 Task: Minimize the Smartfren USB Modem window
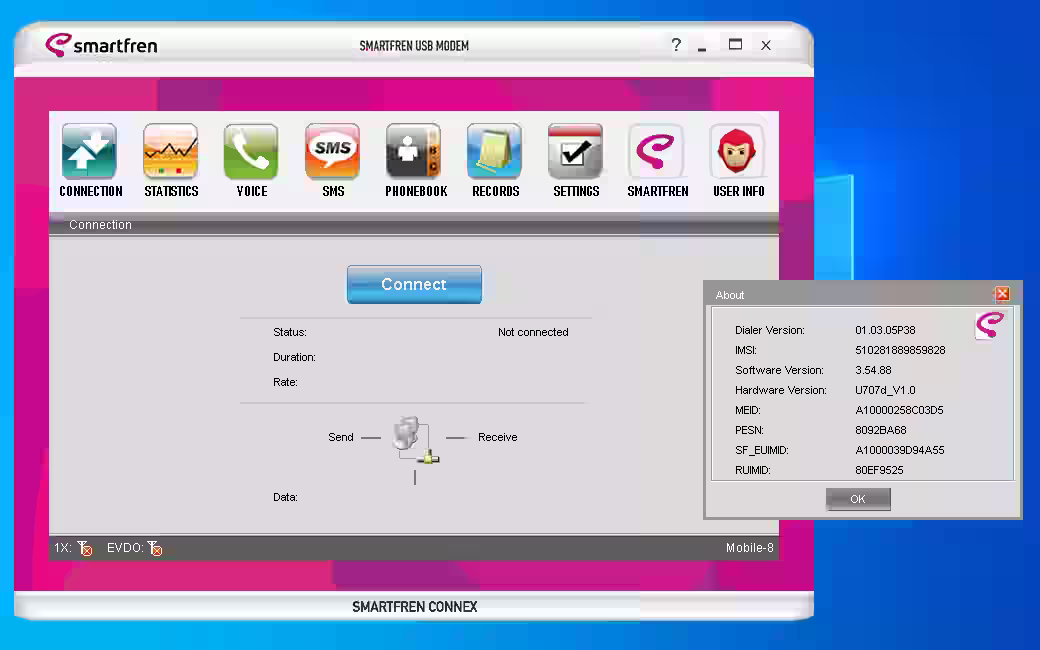coord(703,47)
